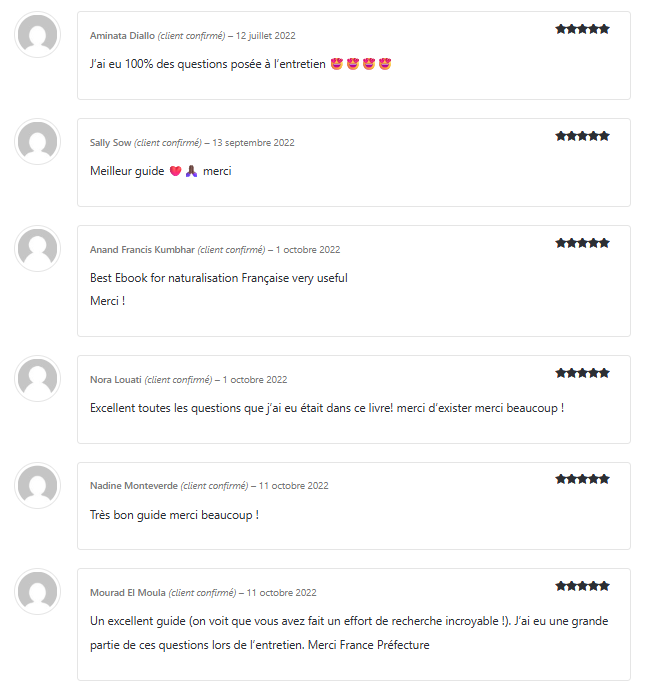Click Nora Louati's profile avatar

[x=38, y=379]
